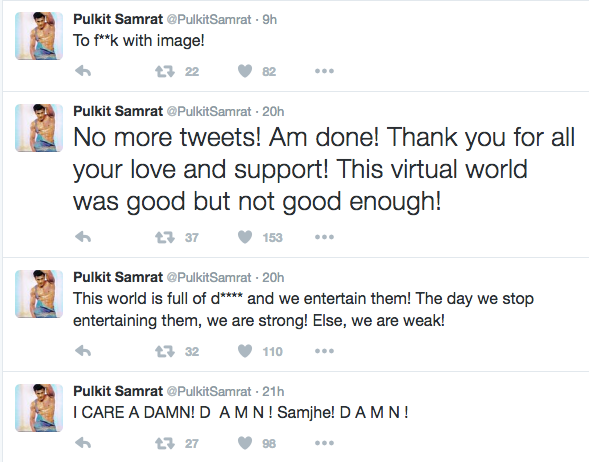Open Pulkit Samrat's name on the 9h tweet

[118, 19]
